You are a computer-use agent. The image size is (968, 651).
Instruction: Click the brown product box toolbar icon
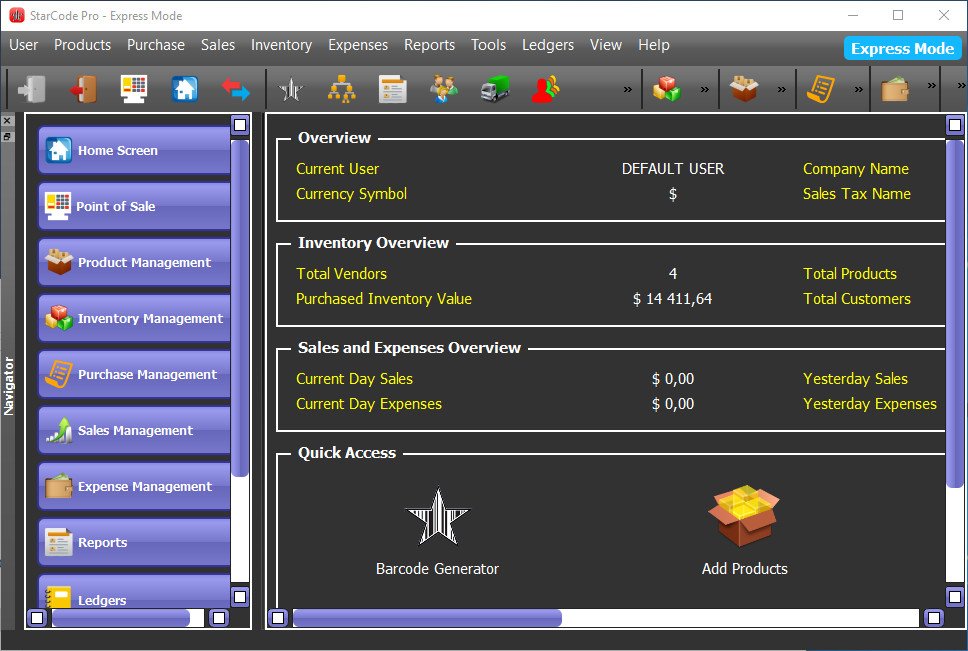744,89
